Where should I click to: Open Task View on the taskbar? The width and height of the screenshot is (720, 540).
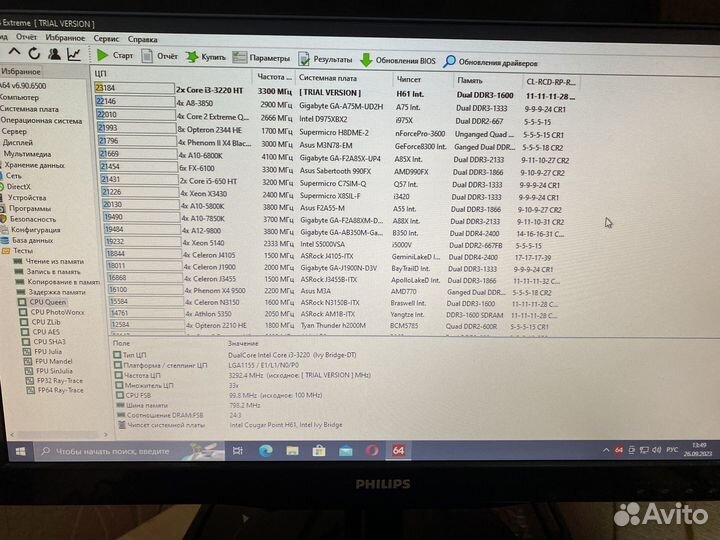click(x=237, y=451)
